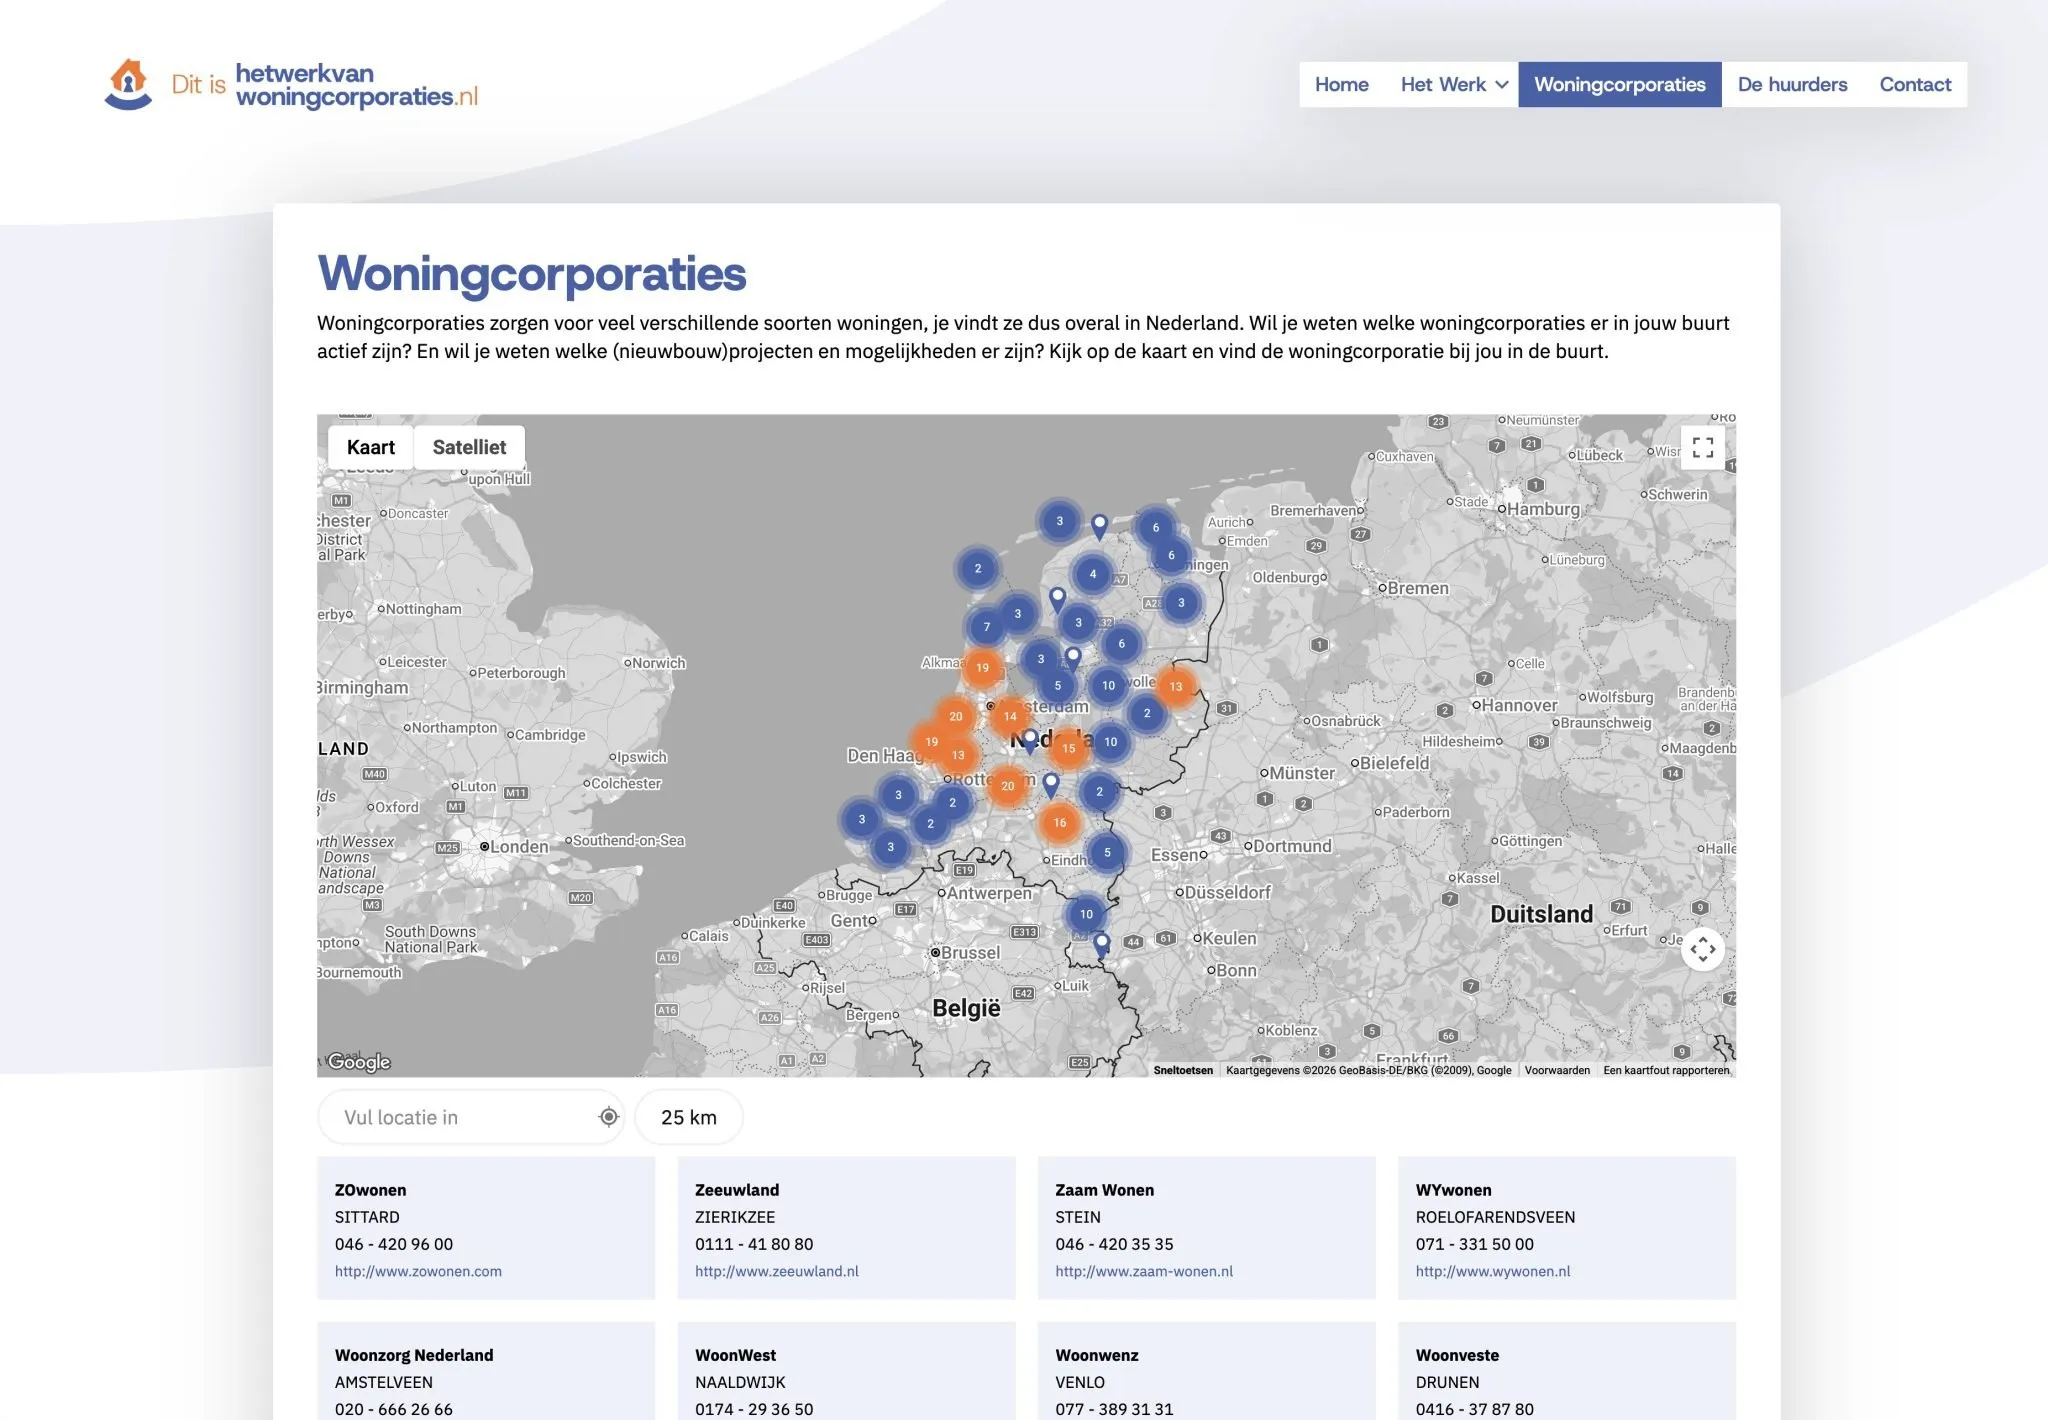The width and height of the screenshot is (2048, 1420).
Task: Open the zowonen.com website link
Action: (x=418, y=1271)
